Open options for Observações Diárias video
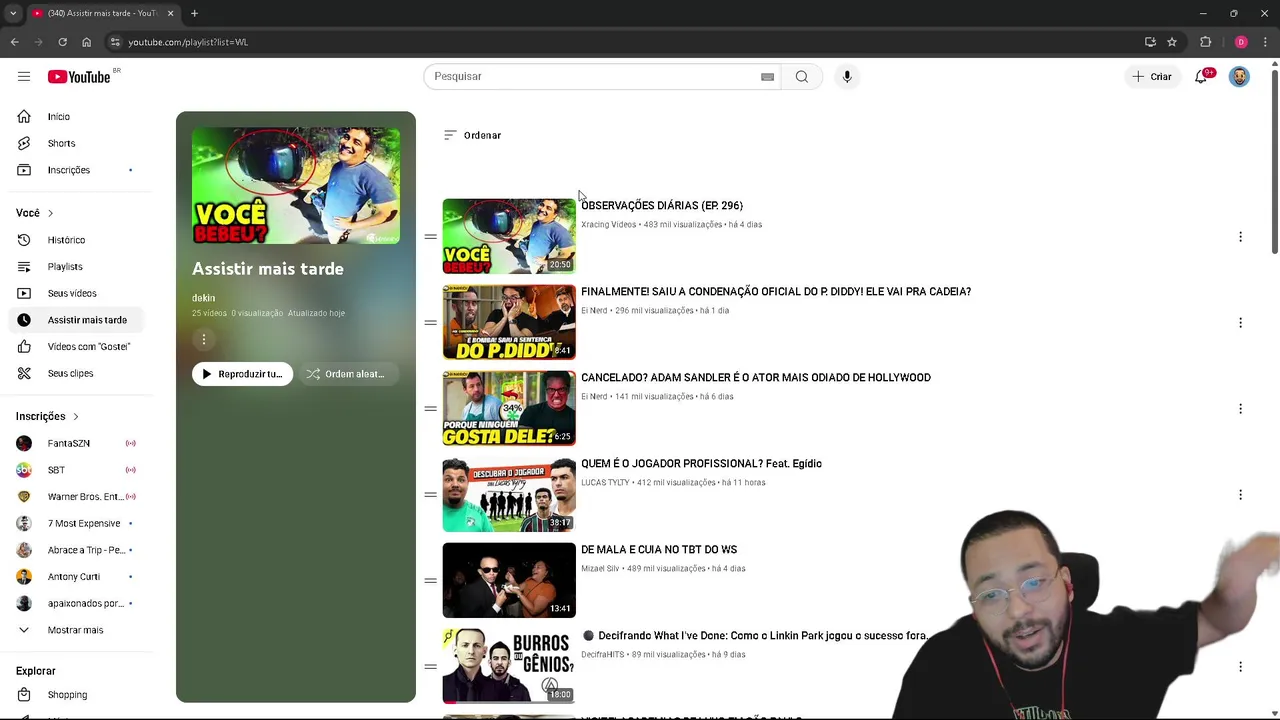 tap(1240, 237)
